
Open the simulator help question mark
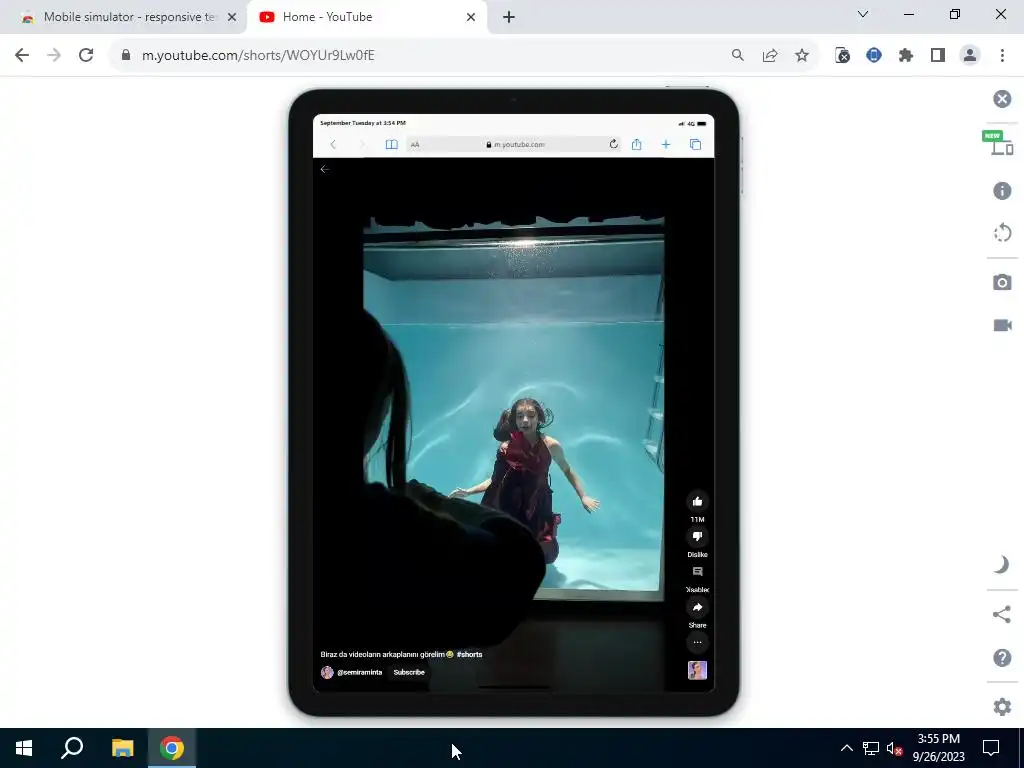click(1002, 658)
